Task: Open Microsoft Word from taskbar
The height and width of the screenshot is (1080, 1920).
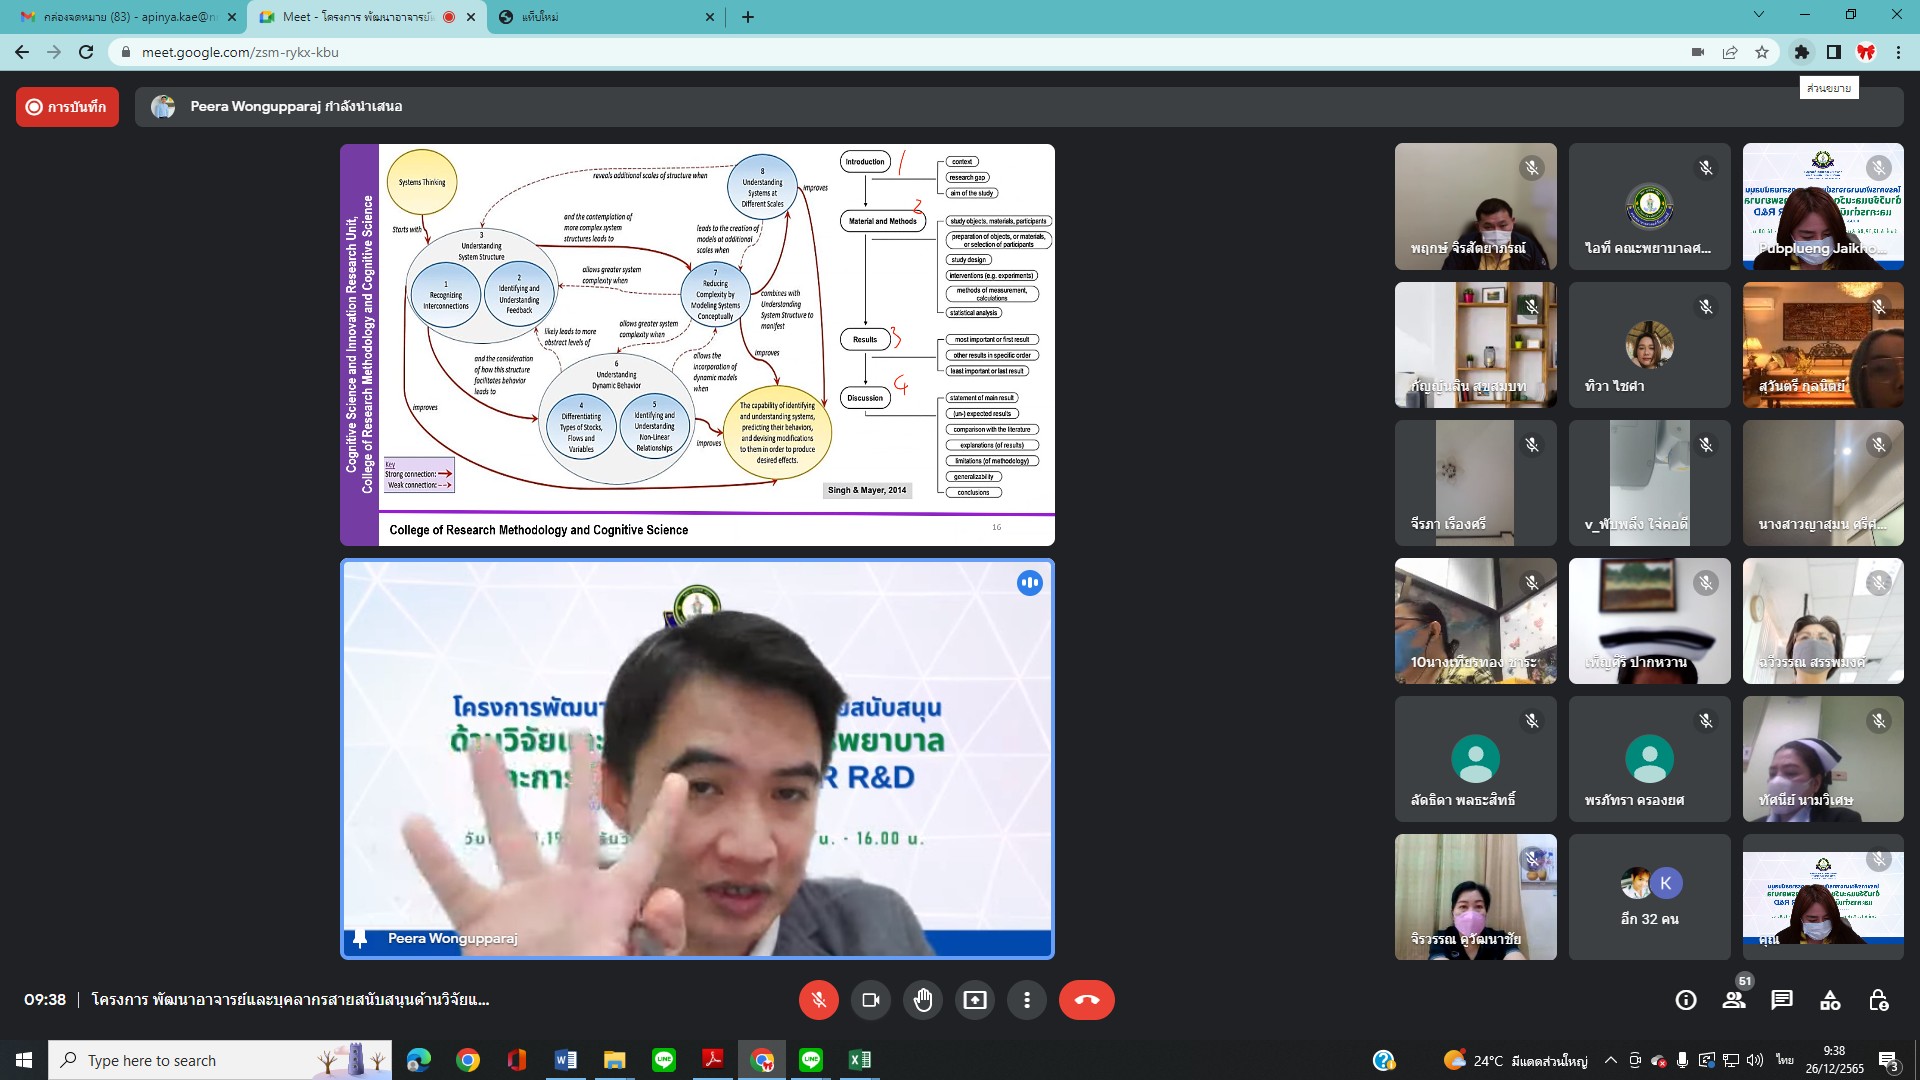Action: click(565, 1060)
